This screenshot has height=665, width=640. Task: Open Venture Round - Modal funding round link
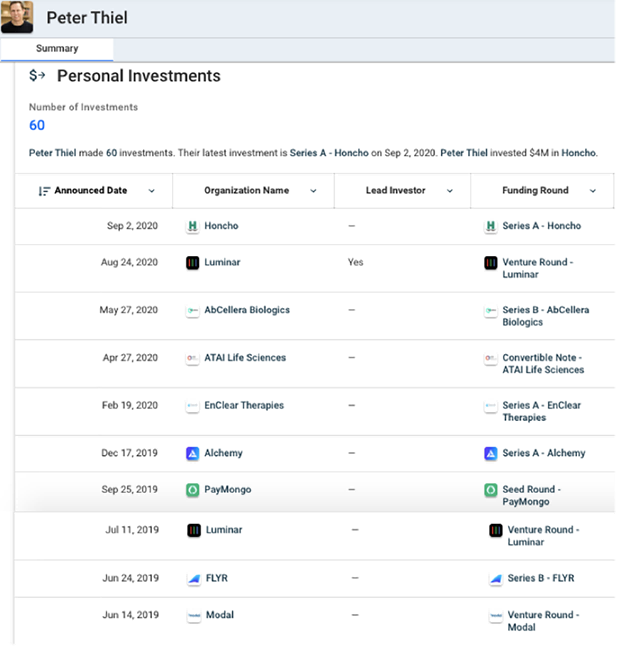coord(543,621)
